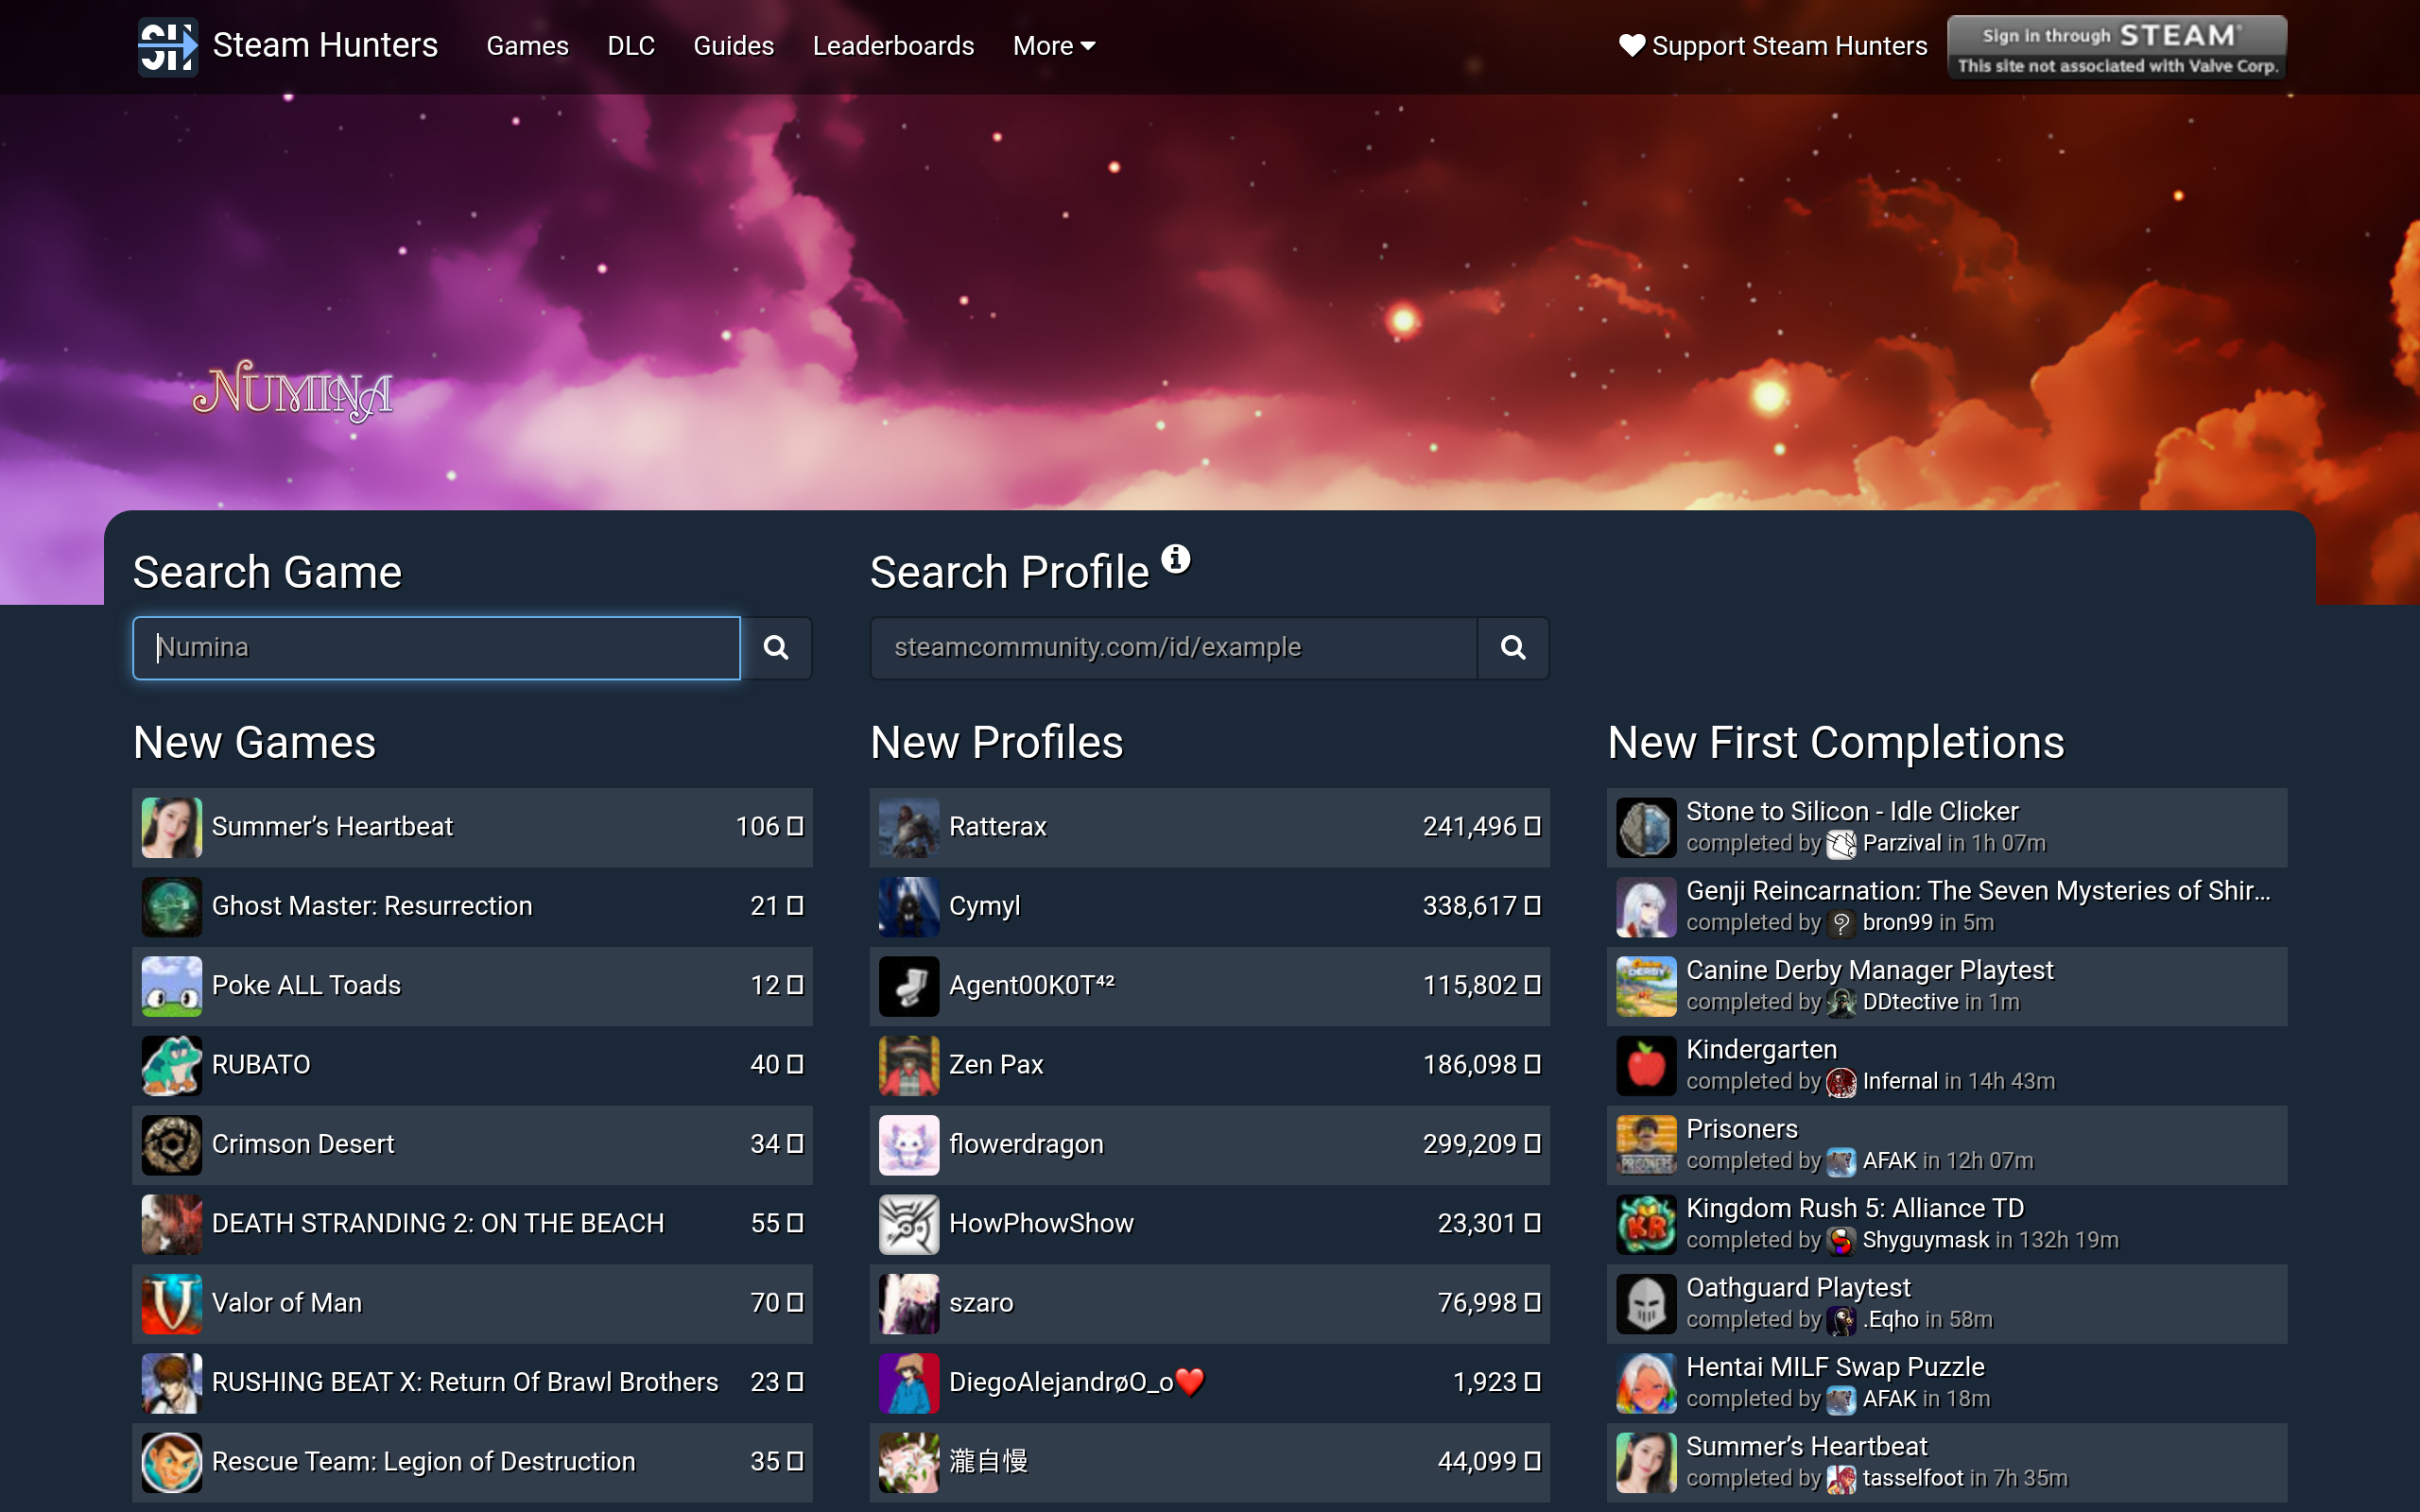The height and width of the screenshot is (1512, 2420).
Task: Click DDtective profile name link
Action: click(1910, 1002)
